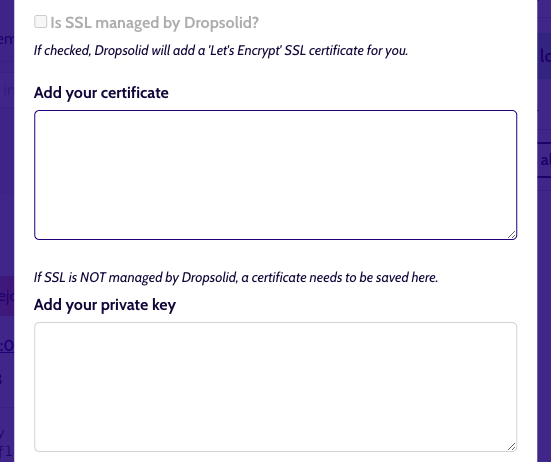The width and height of the screenshot is (551, 462).
Task: Click the pink 'ej' badge behind the dialog
Action: [x=7, y=296]
